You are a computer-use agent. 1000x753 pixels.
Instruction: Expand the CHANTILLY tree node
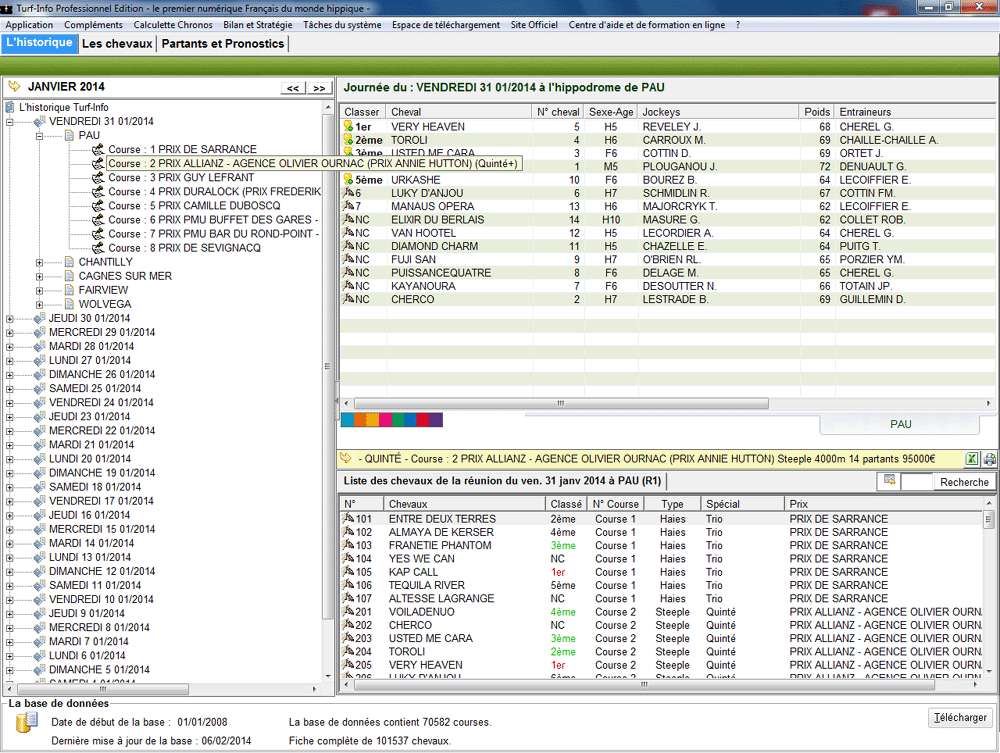[40, 262]
